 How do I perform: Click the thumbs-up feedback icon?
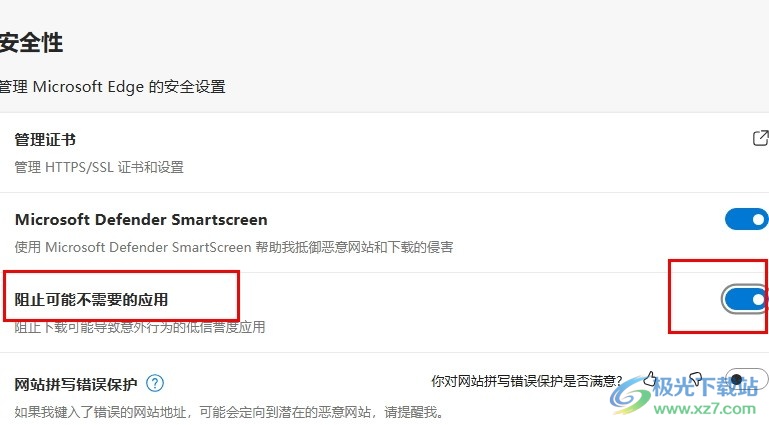pyautogui.click(x=650, y=379)
